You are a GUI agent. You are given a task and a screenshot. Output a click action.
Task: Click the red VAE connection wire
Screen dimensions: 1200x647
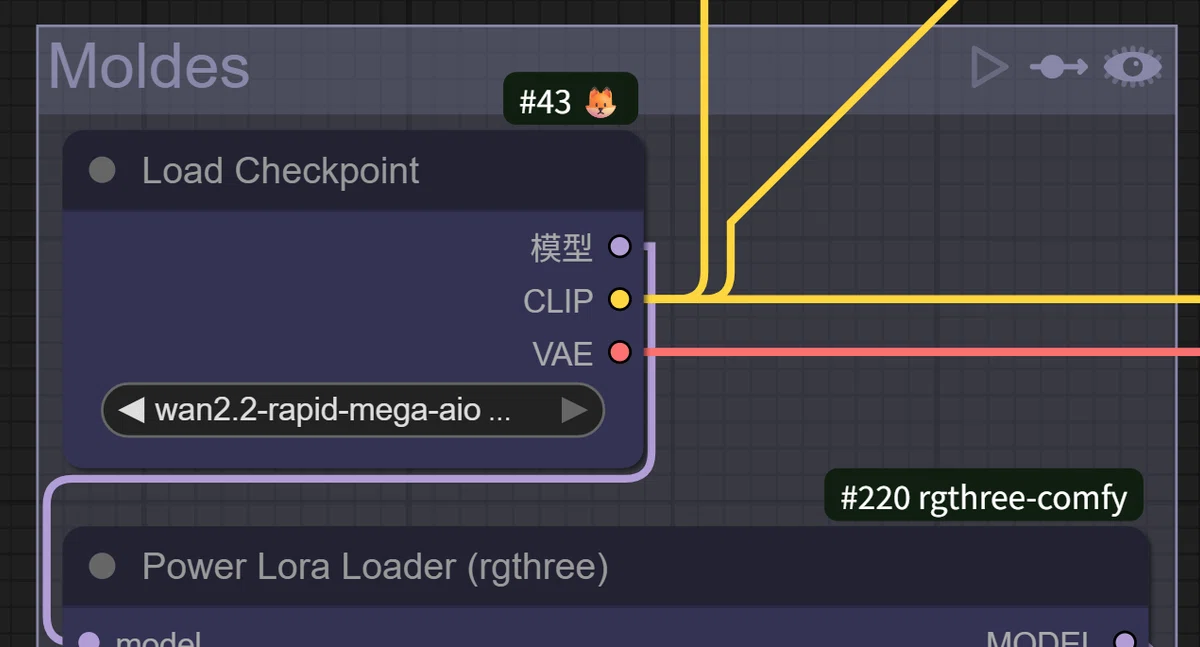[920, 352]
